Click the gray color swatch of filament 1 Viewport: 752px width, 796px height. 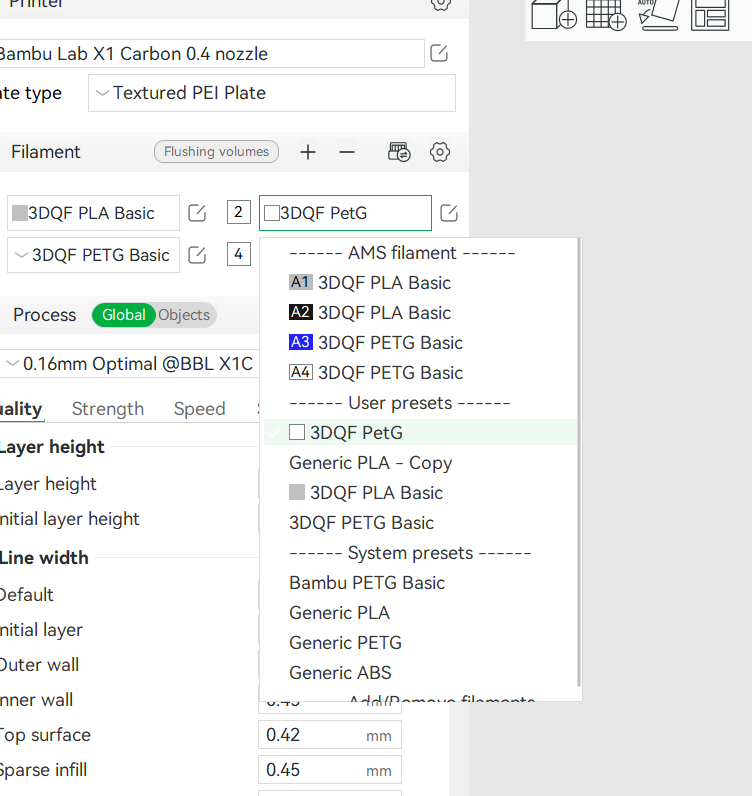[19, 213]
